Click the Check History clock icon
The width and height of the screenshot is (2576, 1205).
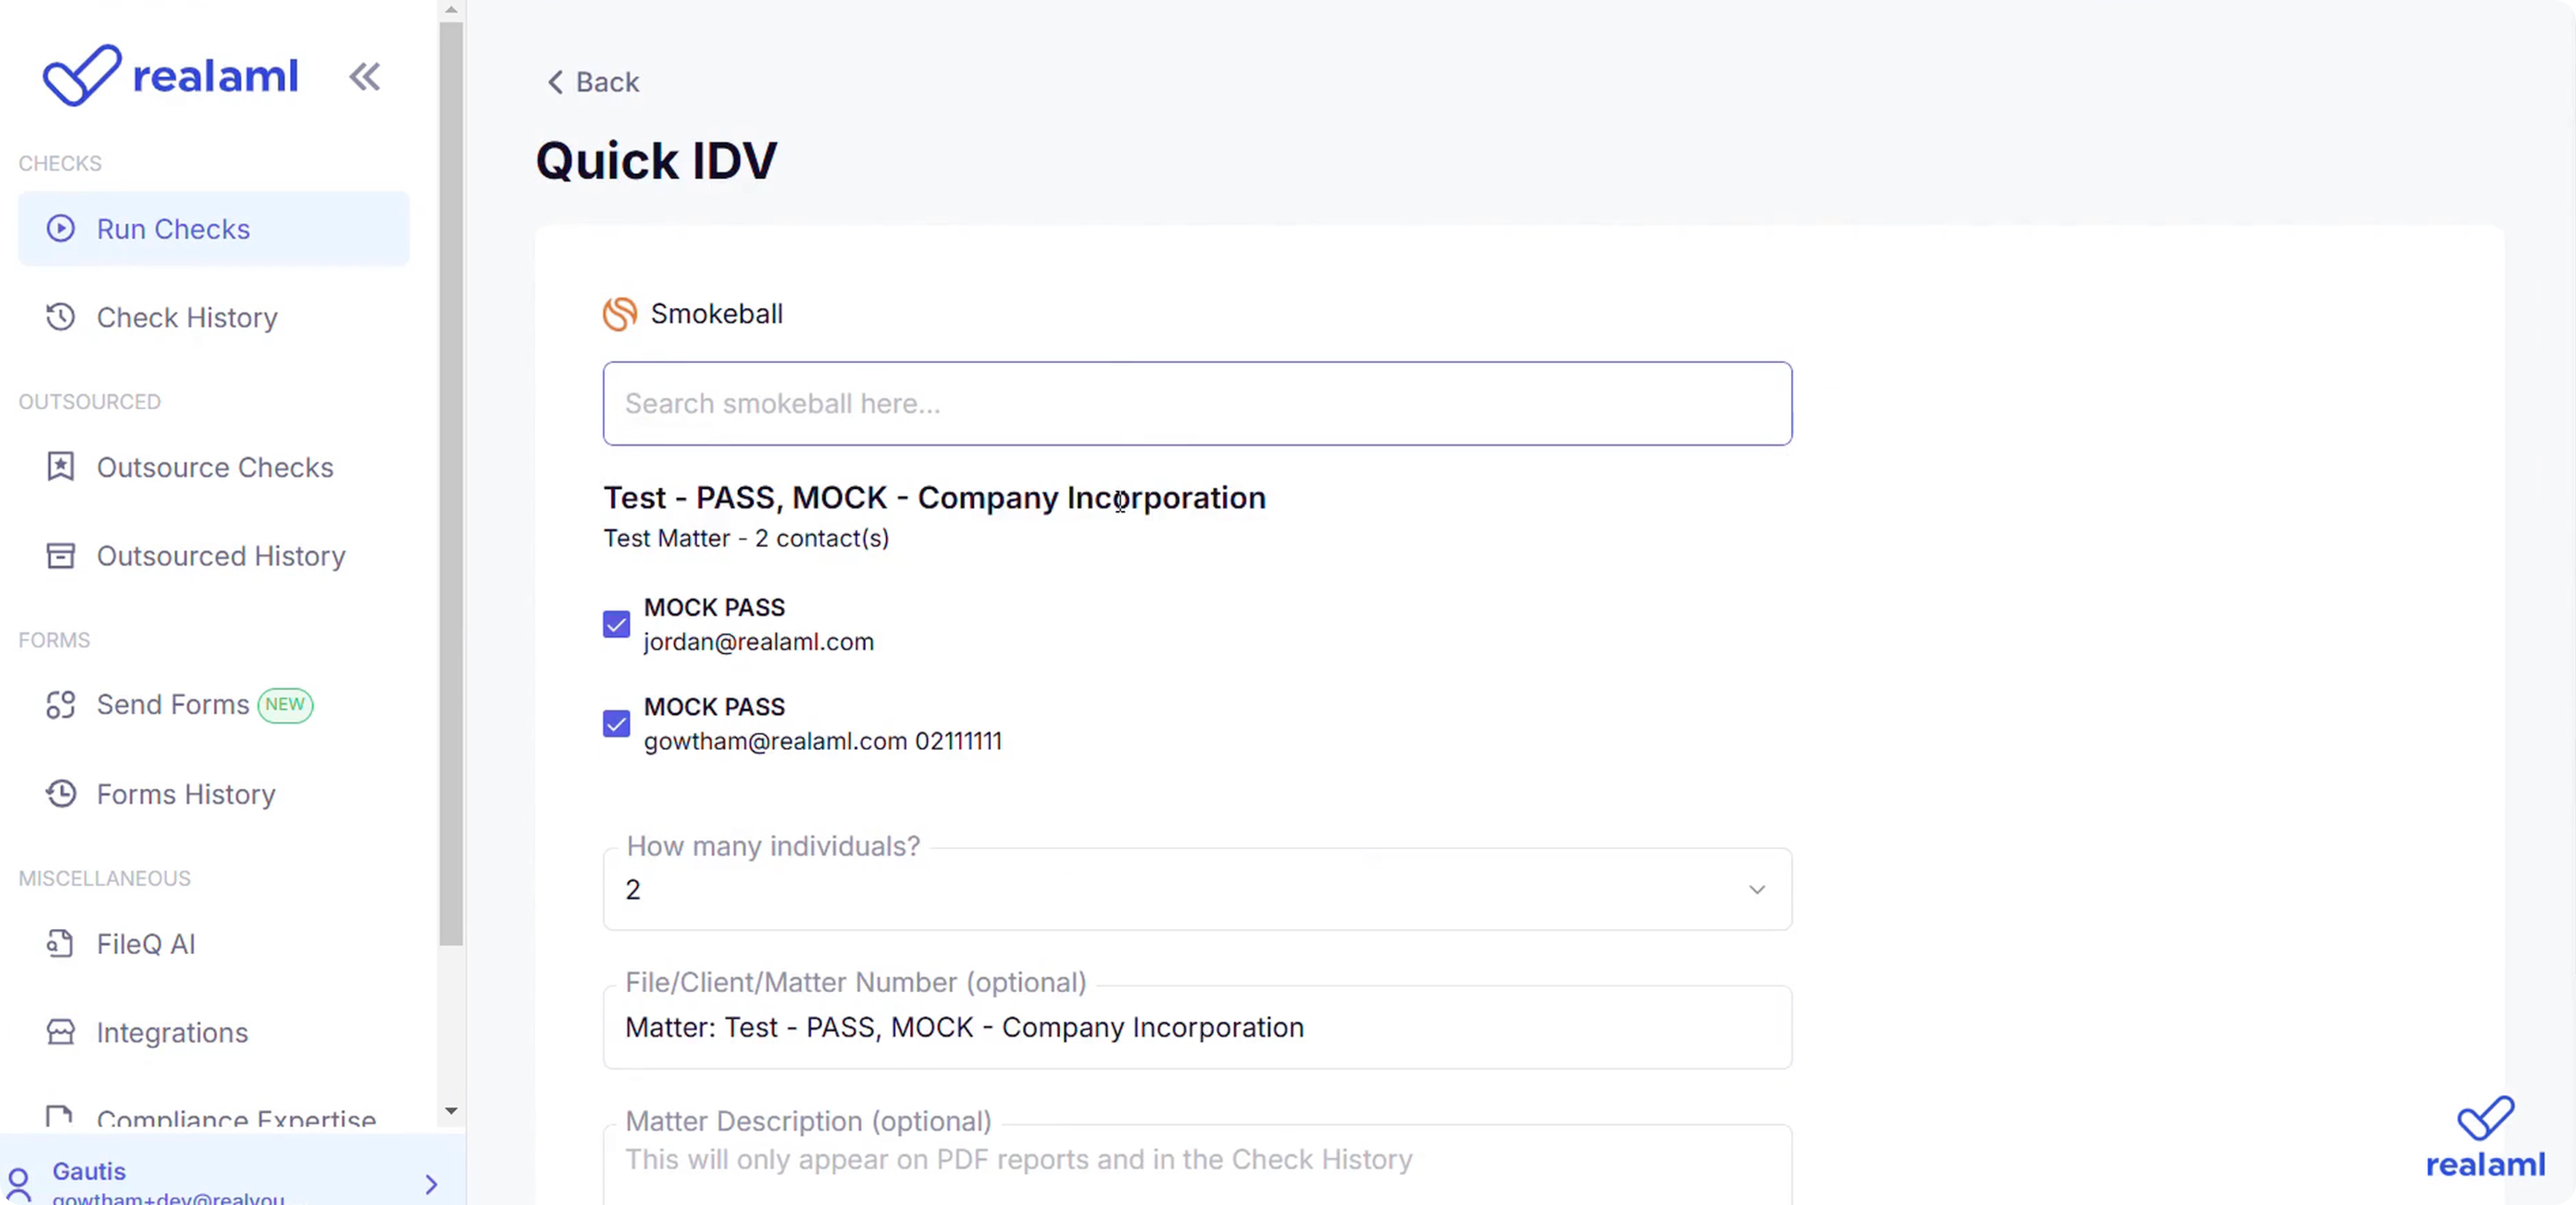point(61,317)
